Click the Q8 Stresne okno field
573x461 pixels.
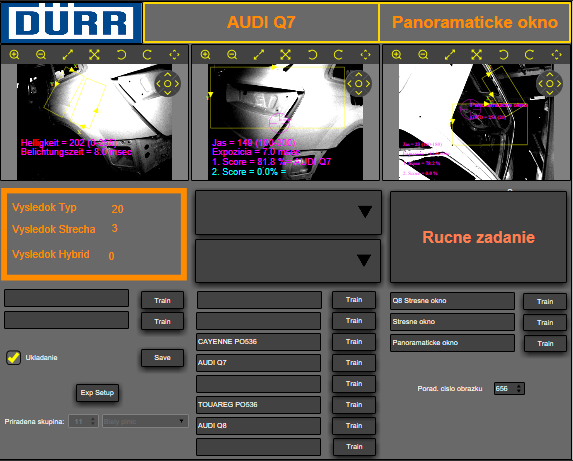point(452,301)
